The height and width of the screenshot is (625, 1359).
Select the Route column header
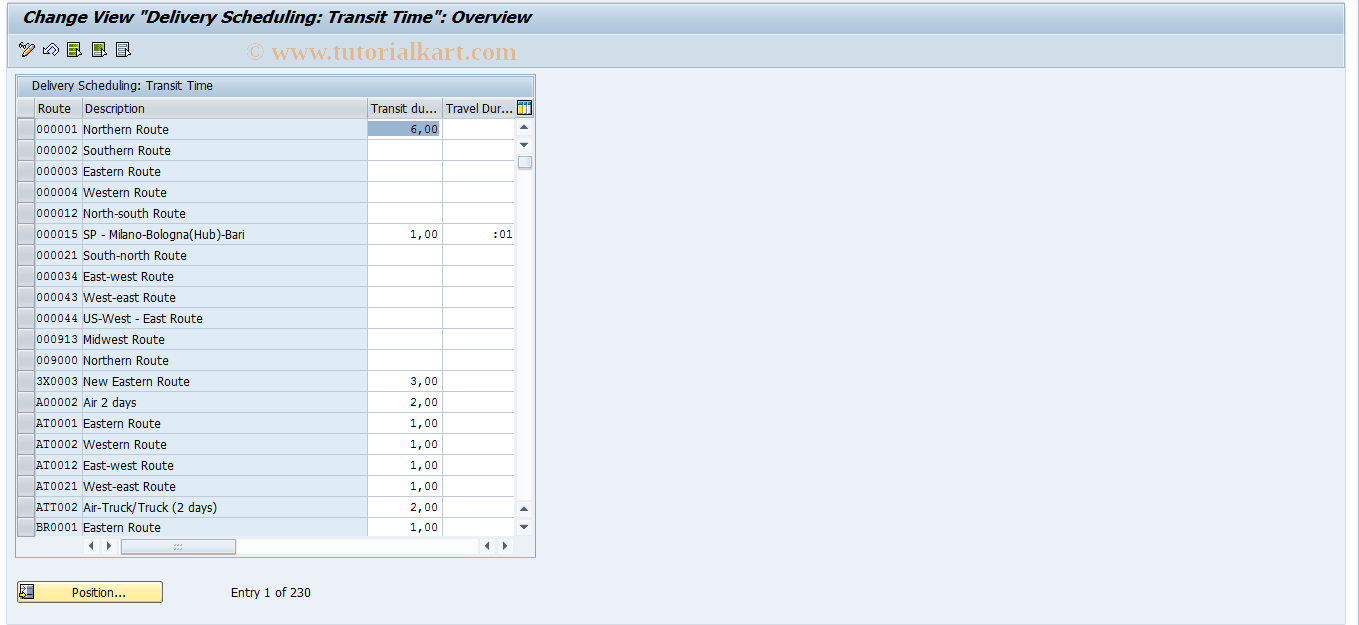[55, 108]
